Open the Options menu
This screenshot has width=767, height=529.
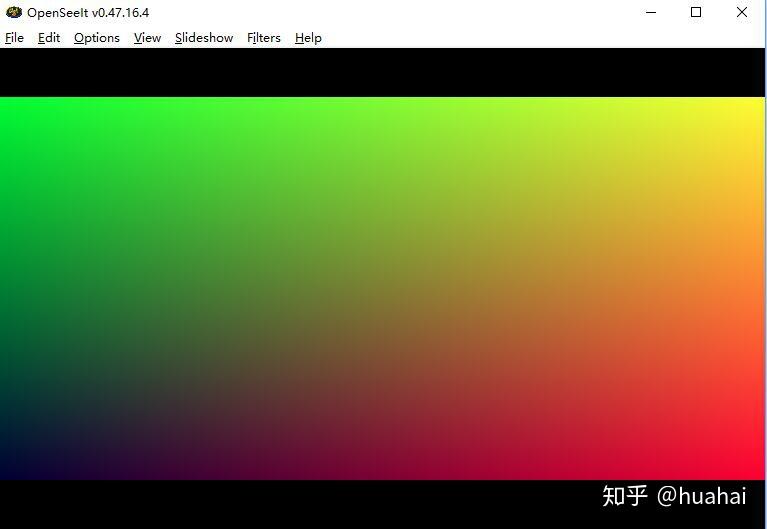tap(97, 38)
